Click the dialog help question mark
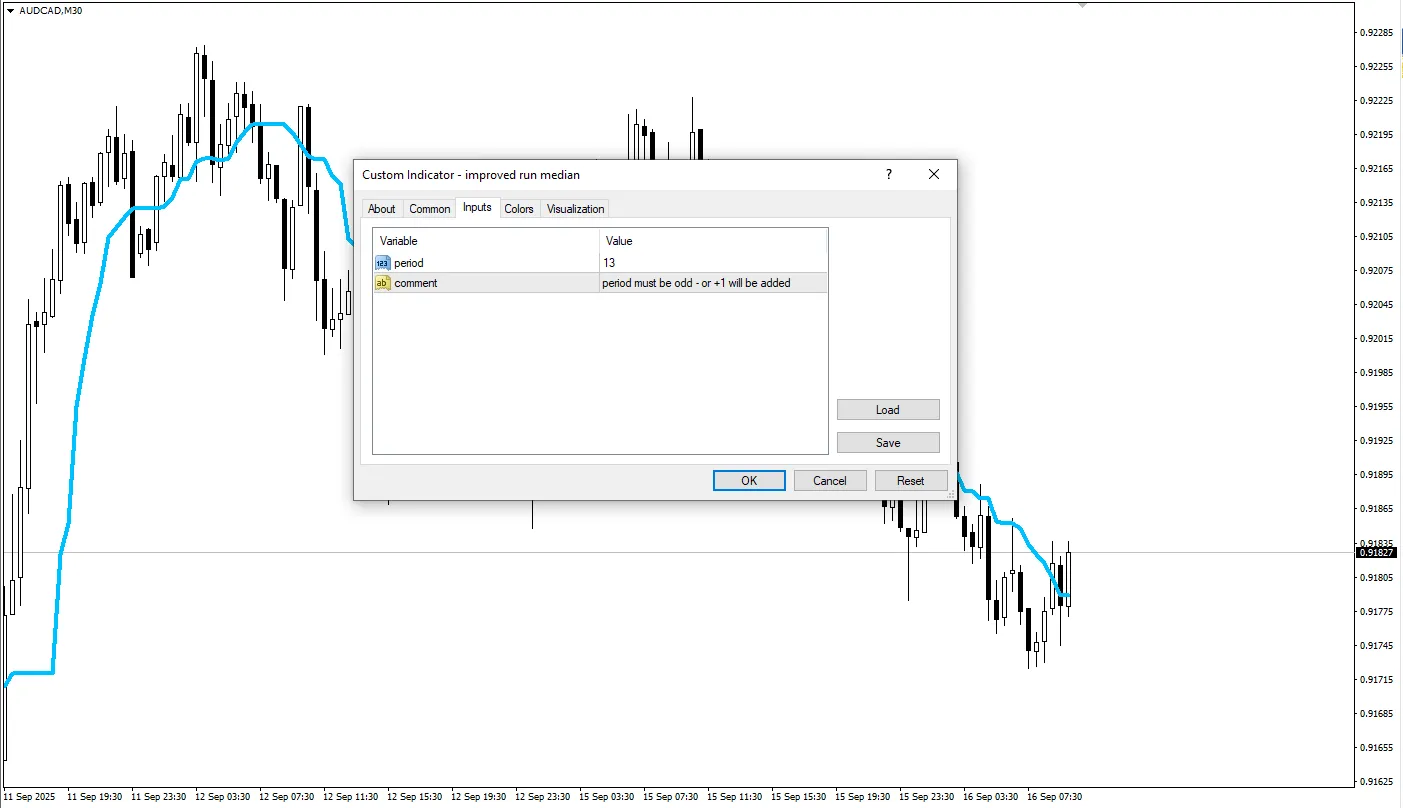The width and height of the screenshot is (1403, 808). [x=888, y=174]
